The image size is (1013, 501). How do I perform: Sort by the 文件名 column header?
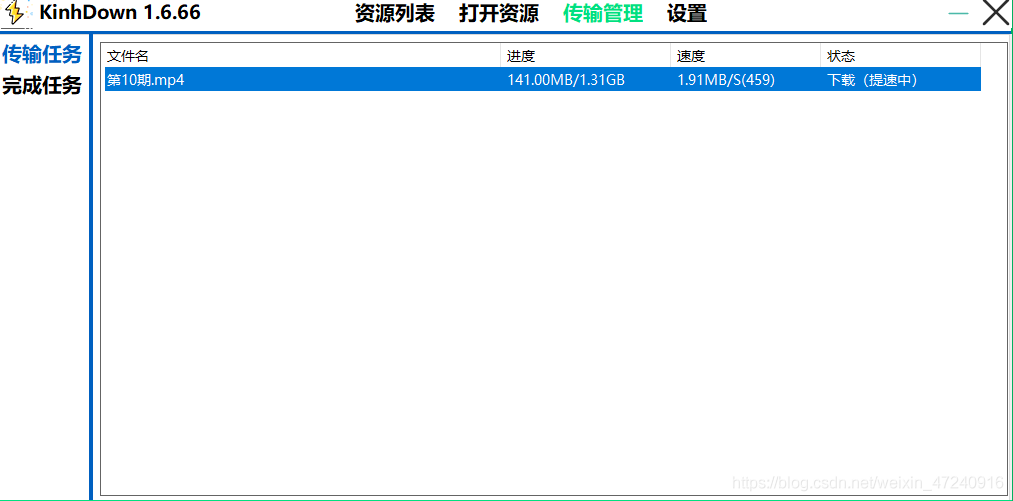302,56
